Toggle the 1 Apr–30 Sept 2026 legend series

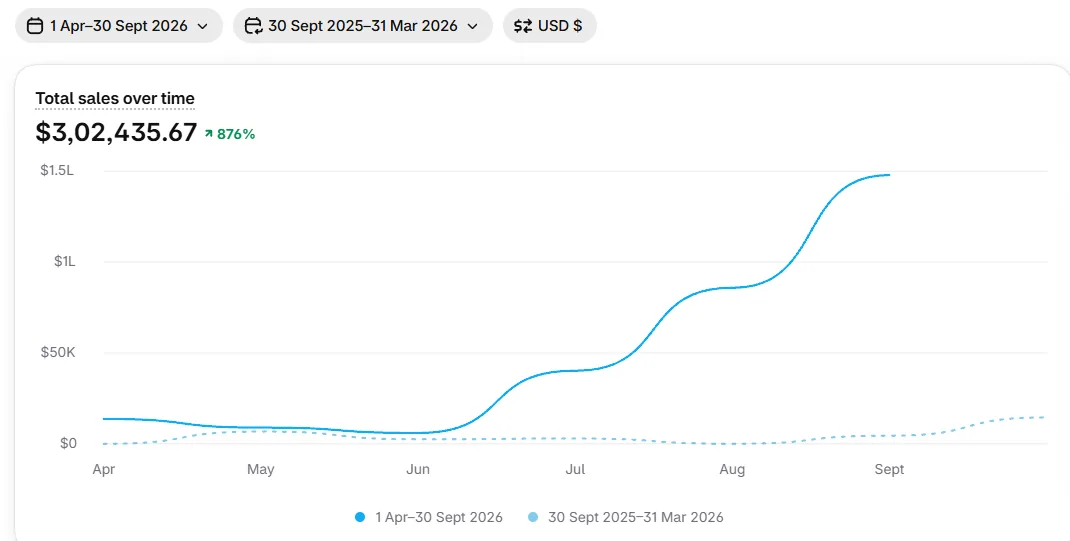coord(429,517)
